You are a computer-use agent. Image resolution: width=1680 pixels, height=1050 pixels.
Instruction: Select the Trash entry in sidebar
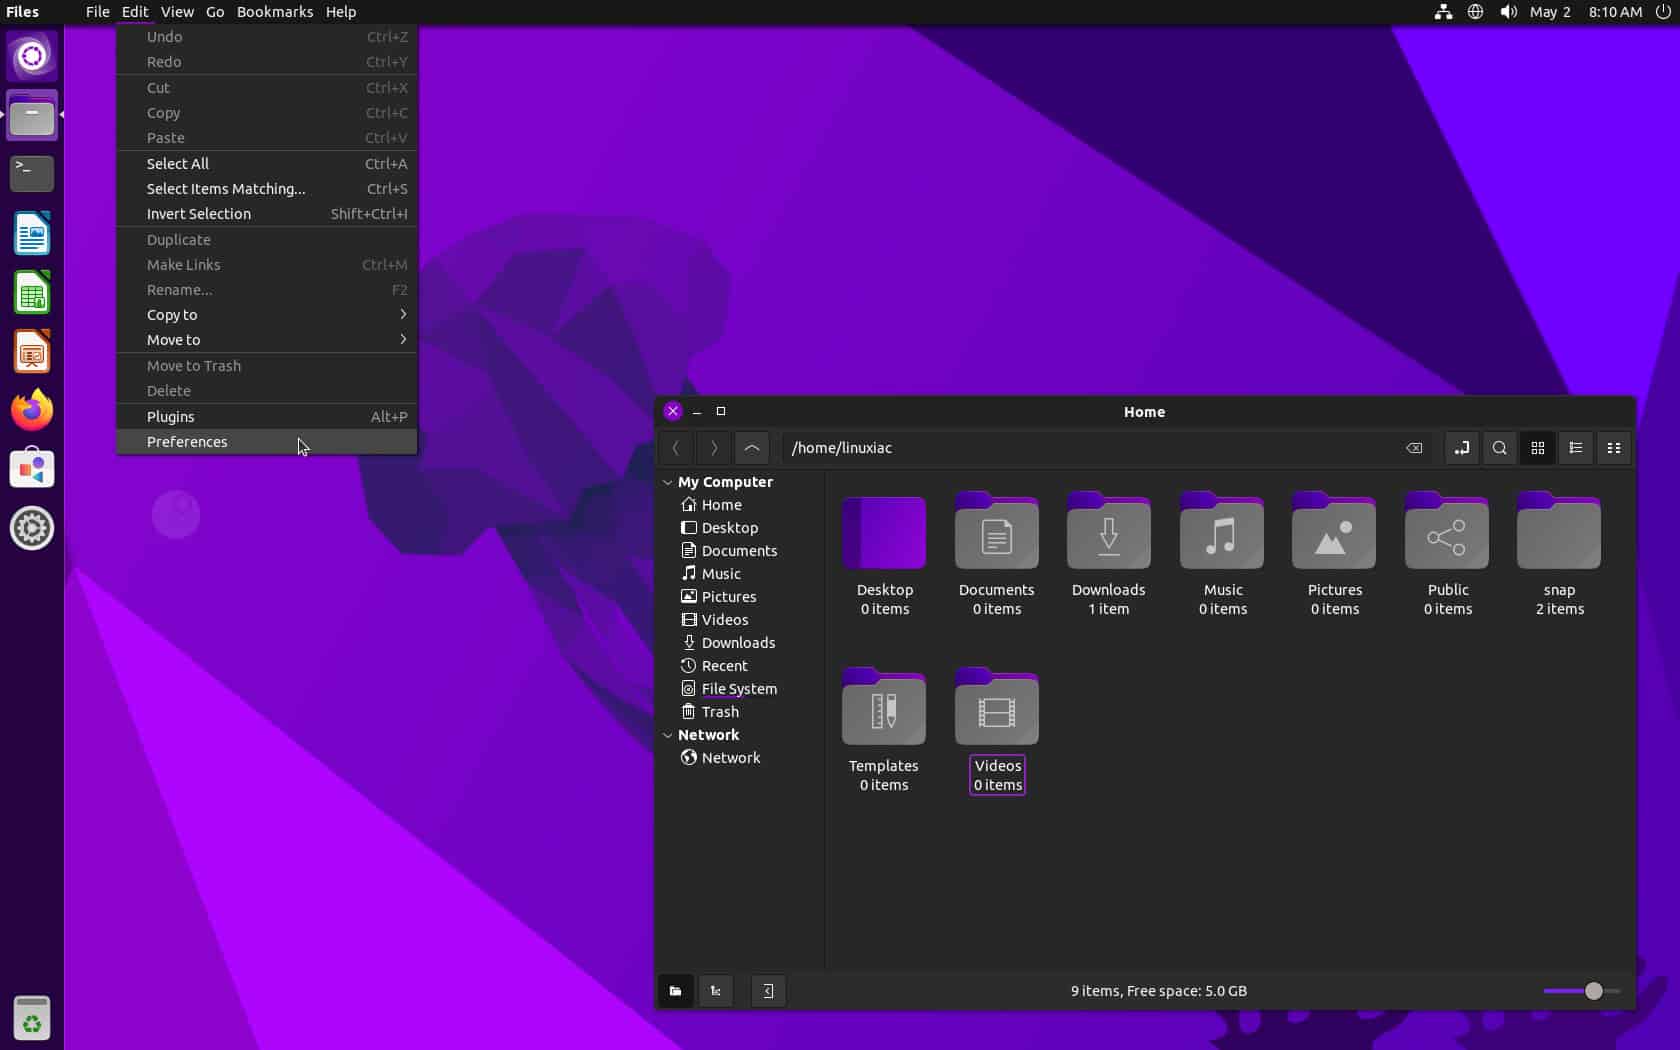(x=719, y=711)
